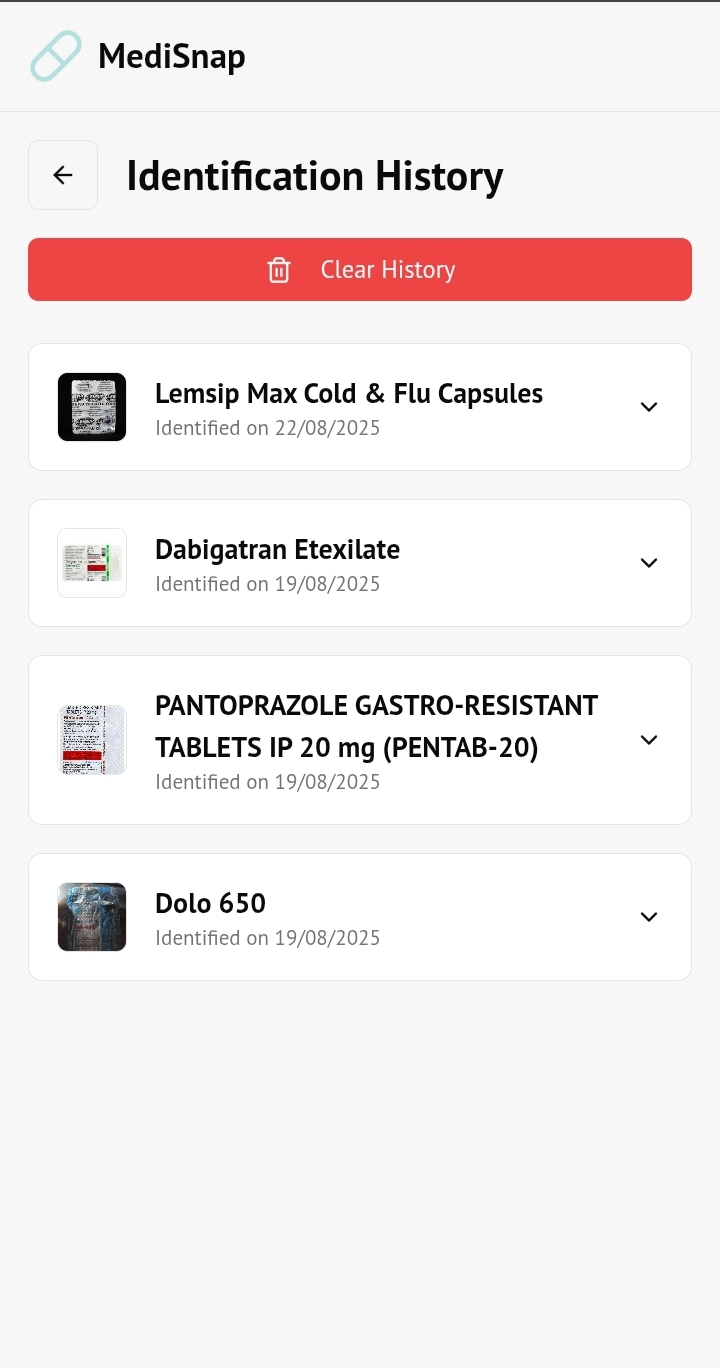720x1368 pixels.
Task: Expand the Dolo 650 entry chevron
Action: (649, 917)
